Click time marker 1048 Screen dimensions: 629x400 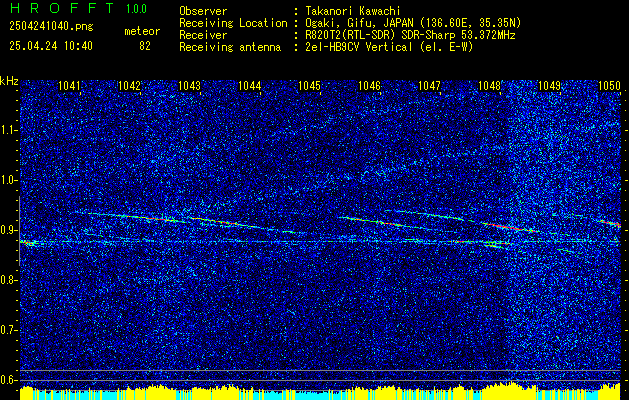coord(490,86)
